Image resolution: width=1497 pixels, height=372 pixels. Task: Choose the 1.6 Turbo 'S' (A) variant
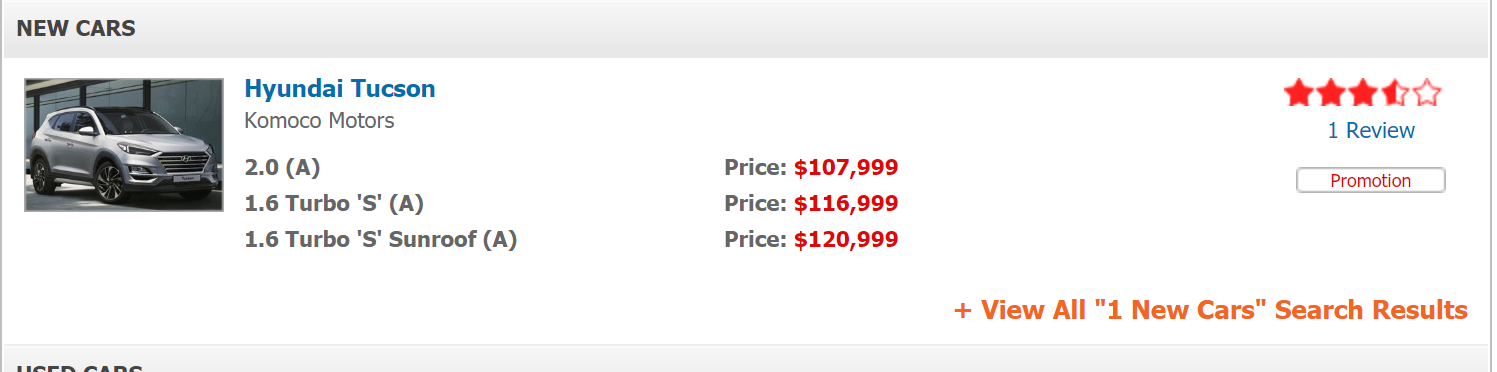tap(334, 203)
